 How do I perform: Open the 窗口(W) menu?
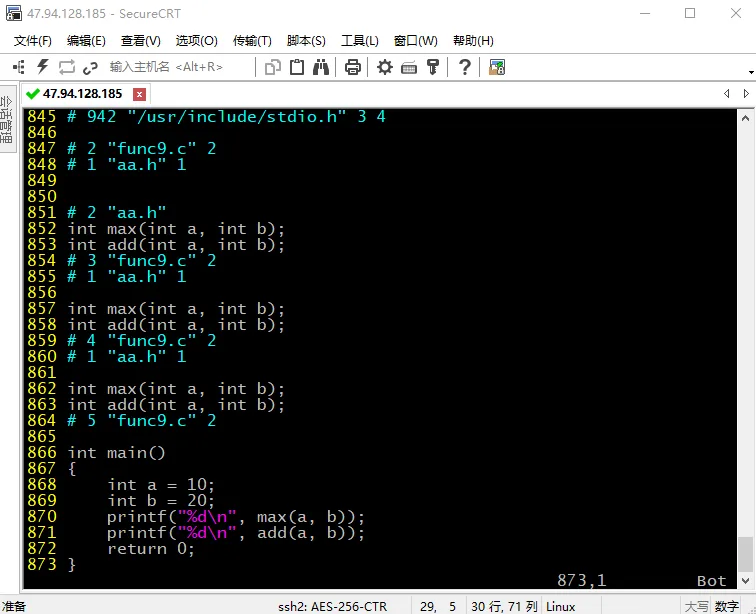tap(416, 41)
